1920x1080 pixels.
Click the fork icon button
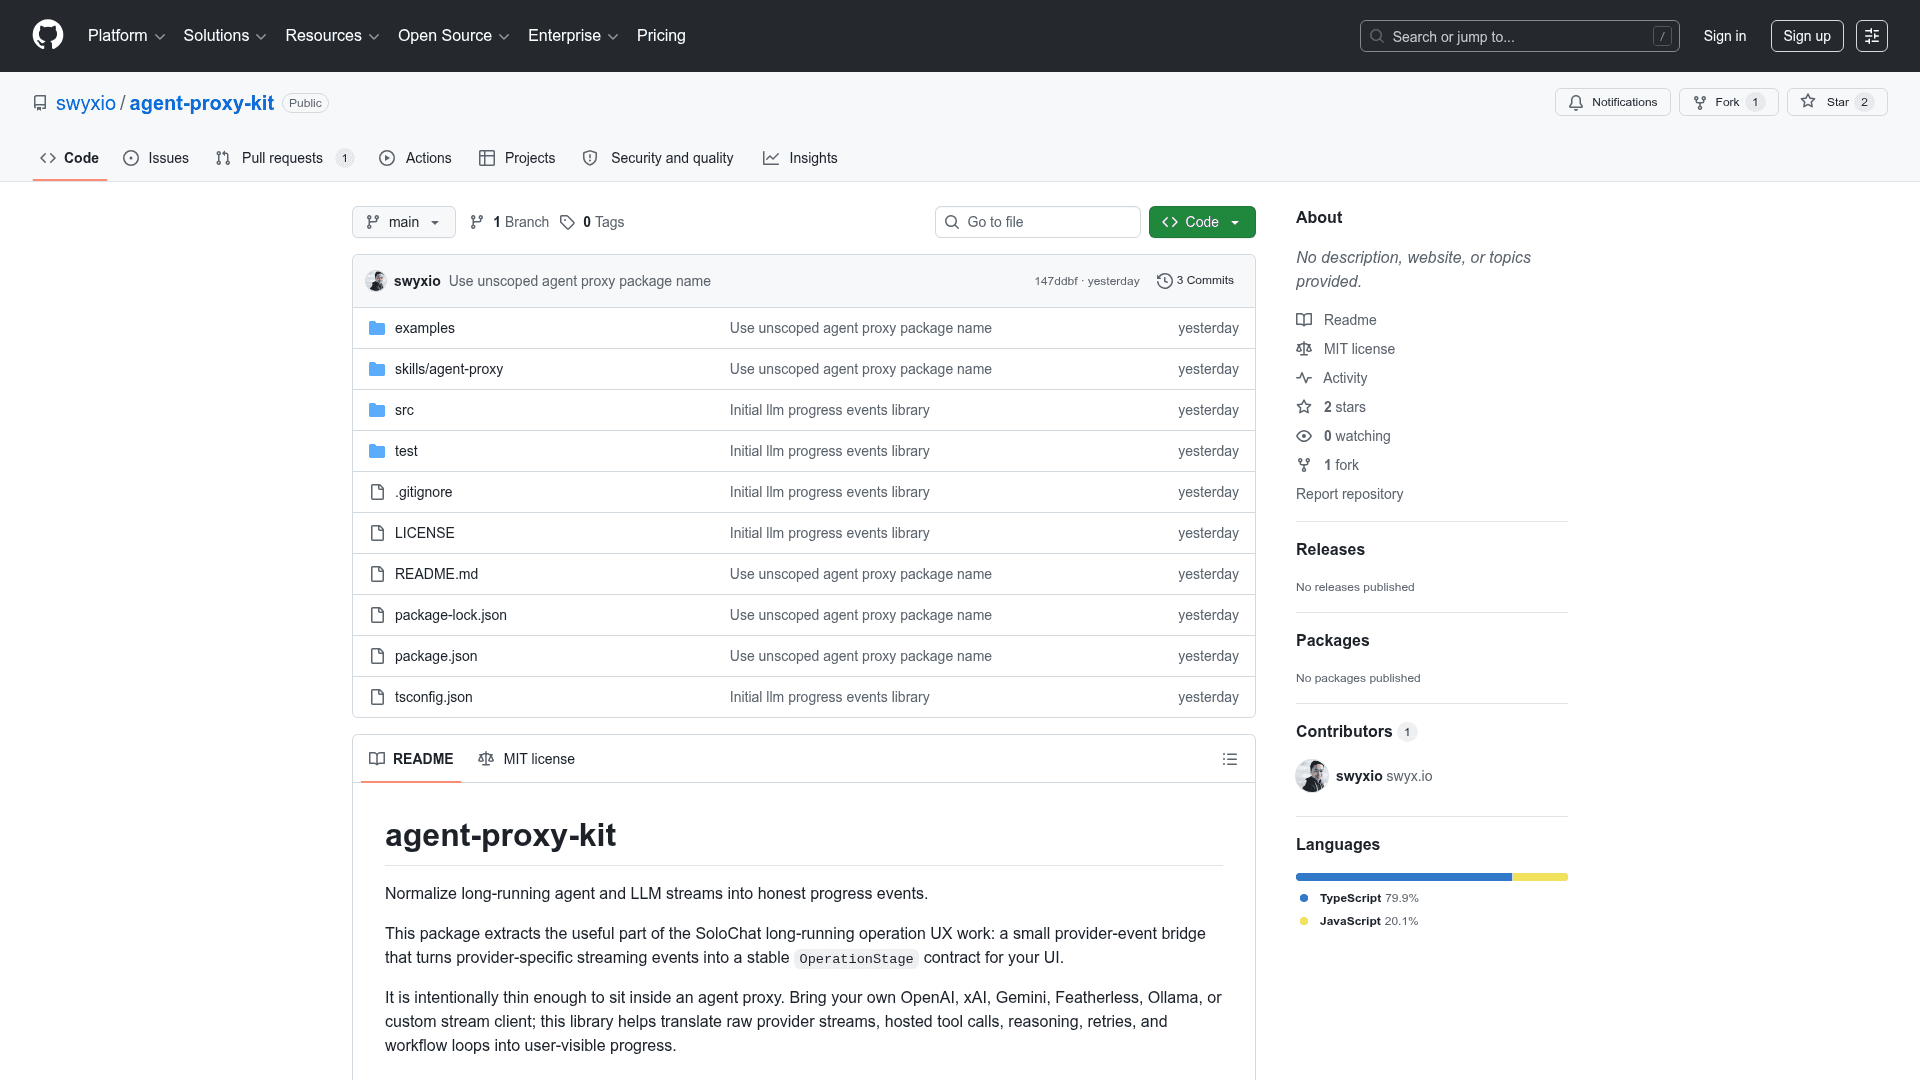[x=1700, y=102]
